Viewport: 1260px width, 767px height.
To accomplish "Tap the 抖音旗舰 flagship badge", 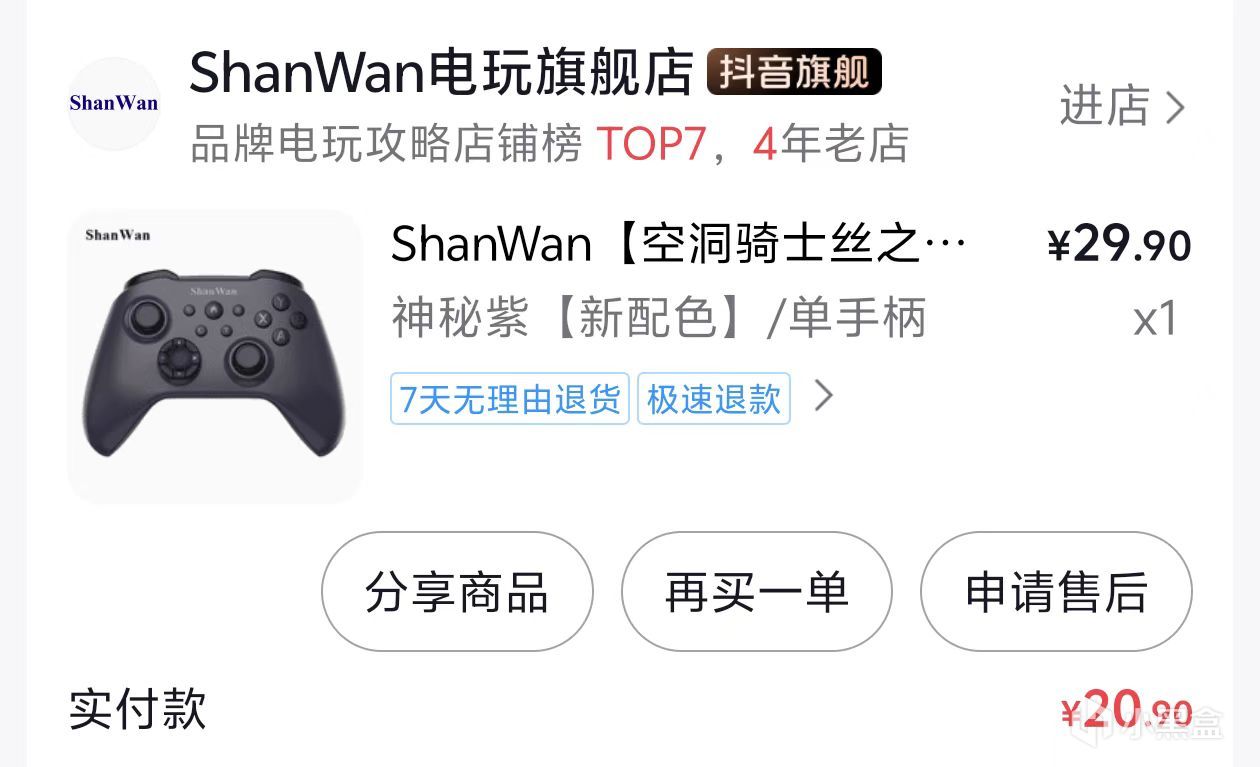I will [794, 72].
